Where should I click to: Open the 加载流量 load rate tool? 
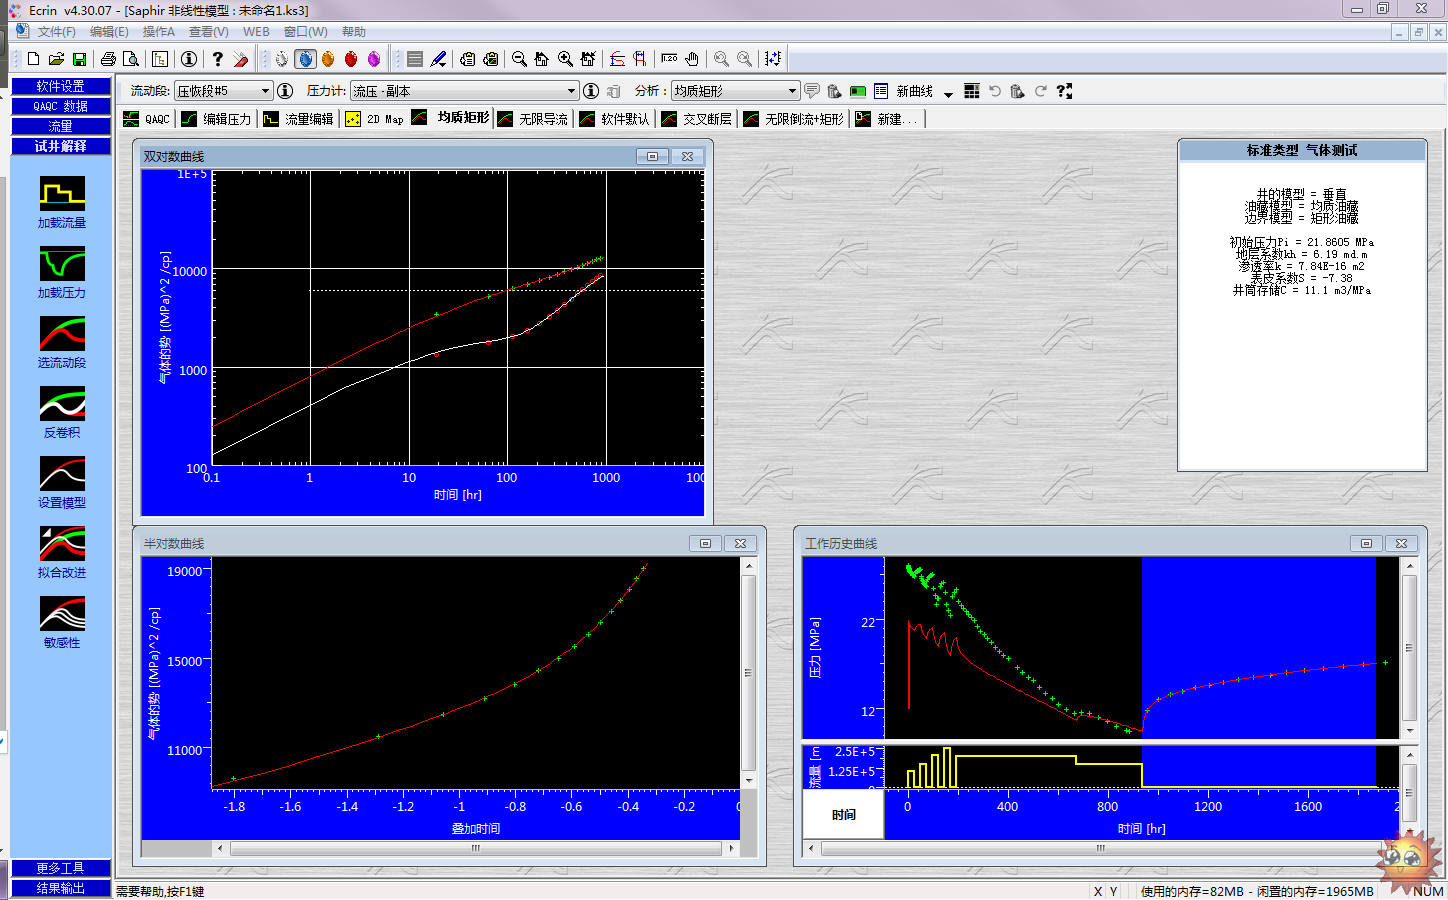coord(62,203)
